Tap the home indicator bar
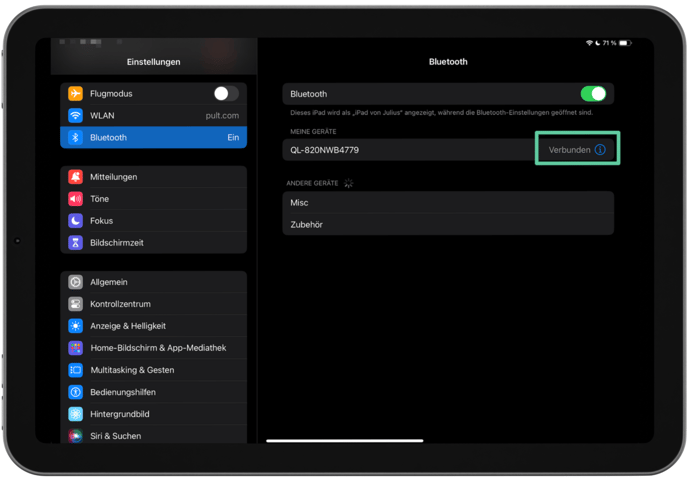 [345, 441]
